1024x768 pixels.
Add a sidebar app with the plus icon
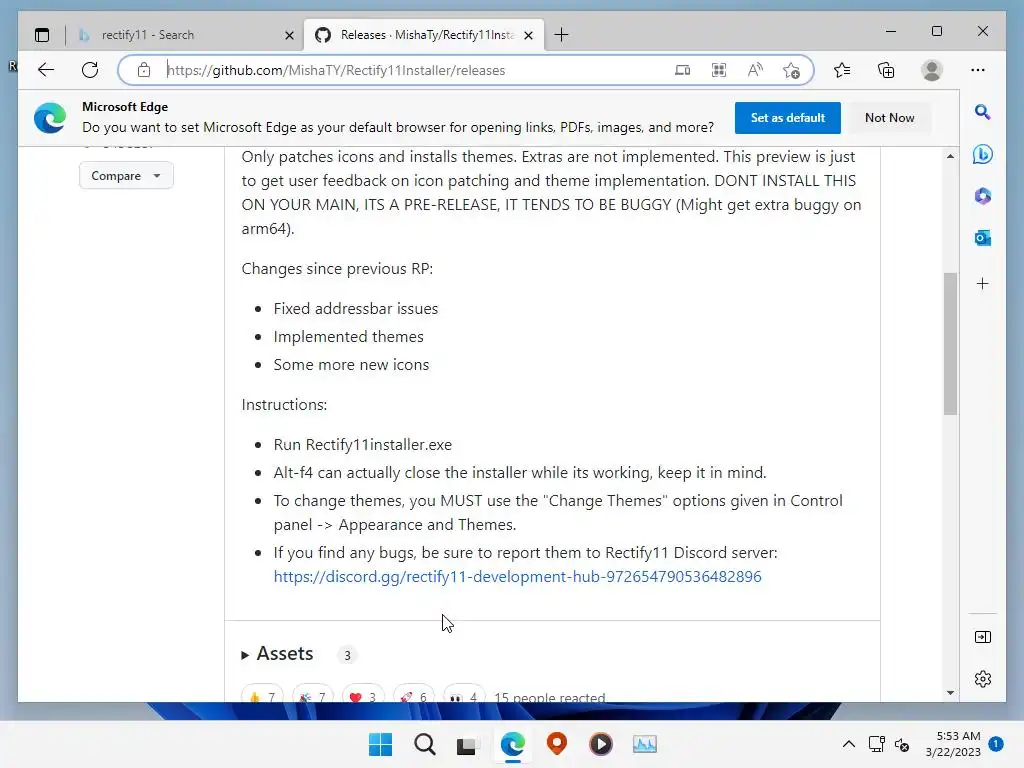click(982, 283)
